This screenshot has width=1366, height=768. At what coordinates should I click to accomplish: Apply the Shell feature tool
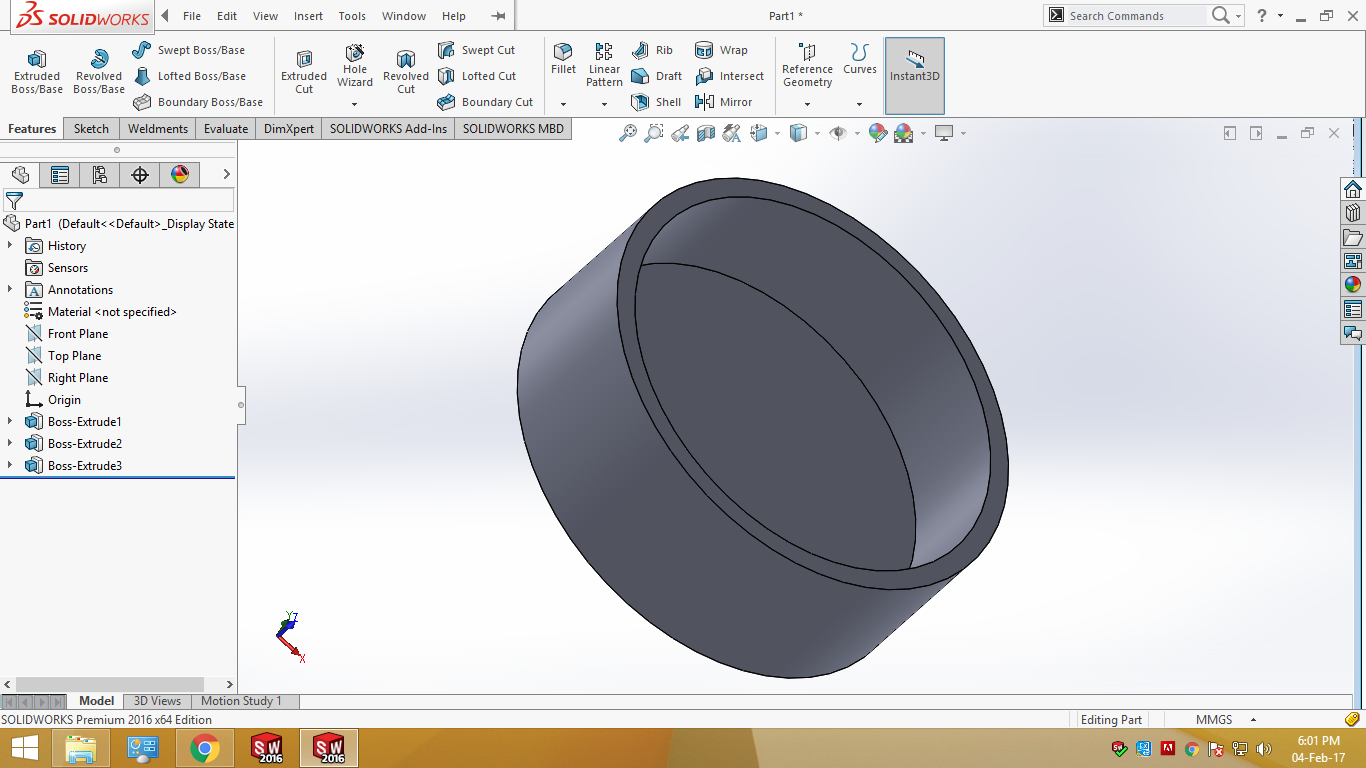pyautogui.click(x=656, y=102)
